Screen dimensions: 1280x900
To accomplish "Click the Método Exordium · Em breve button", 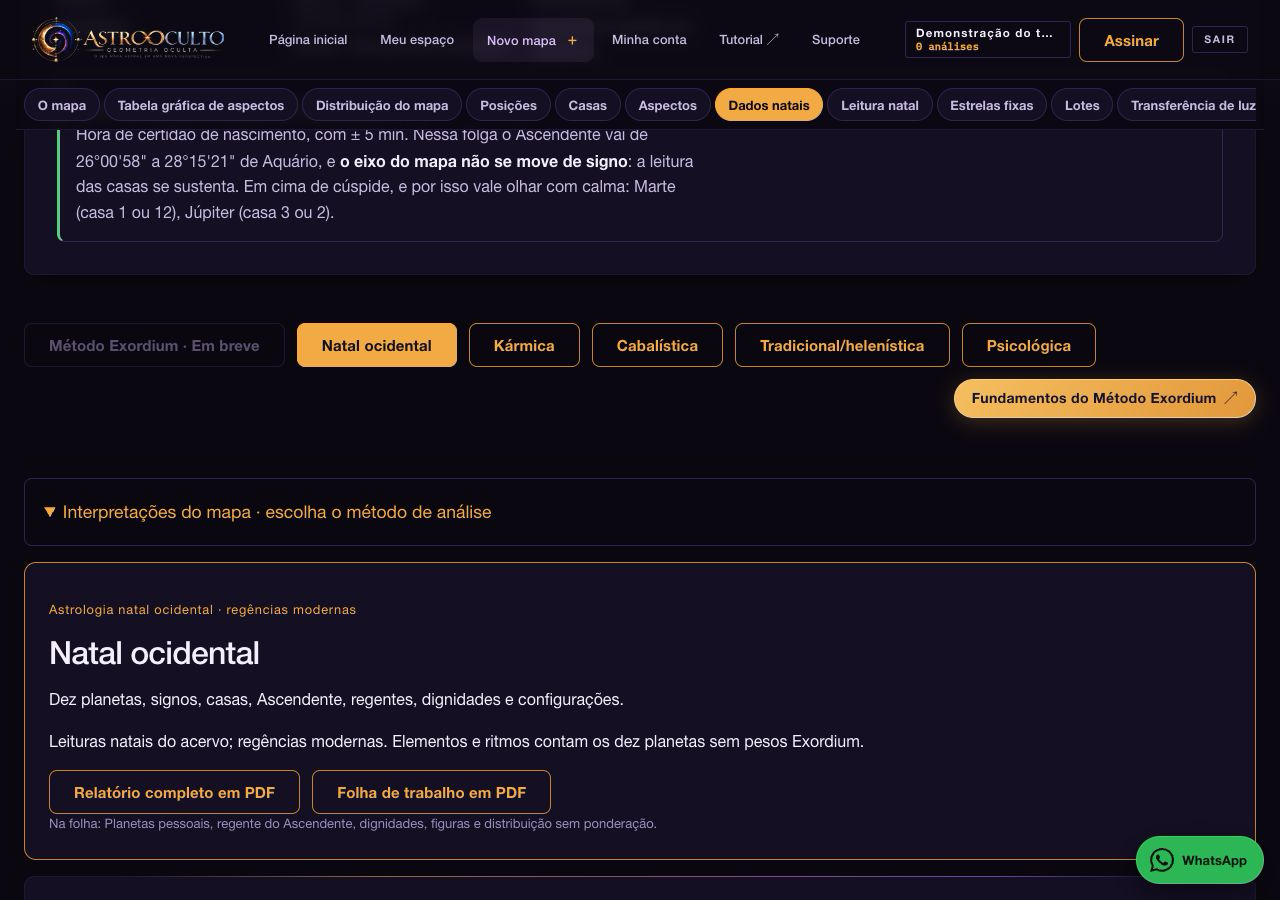I will [x=154, y=345].
